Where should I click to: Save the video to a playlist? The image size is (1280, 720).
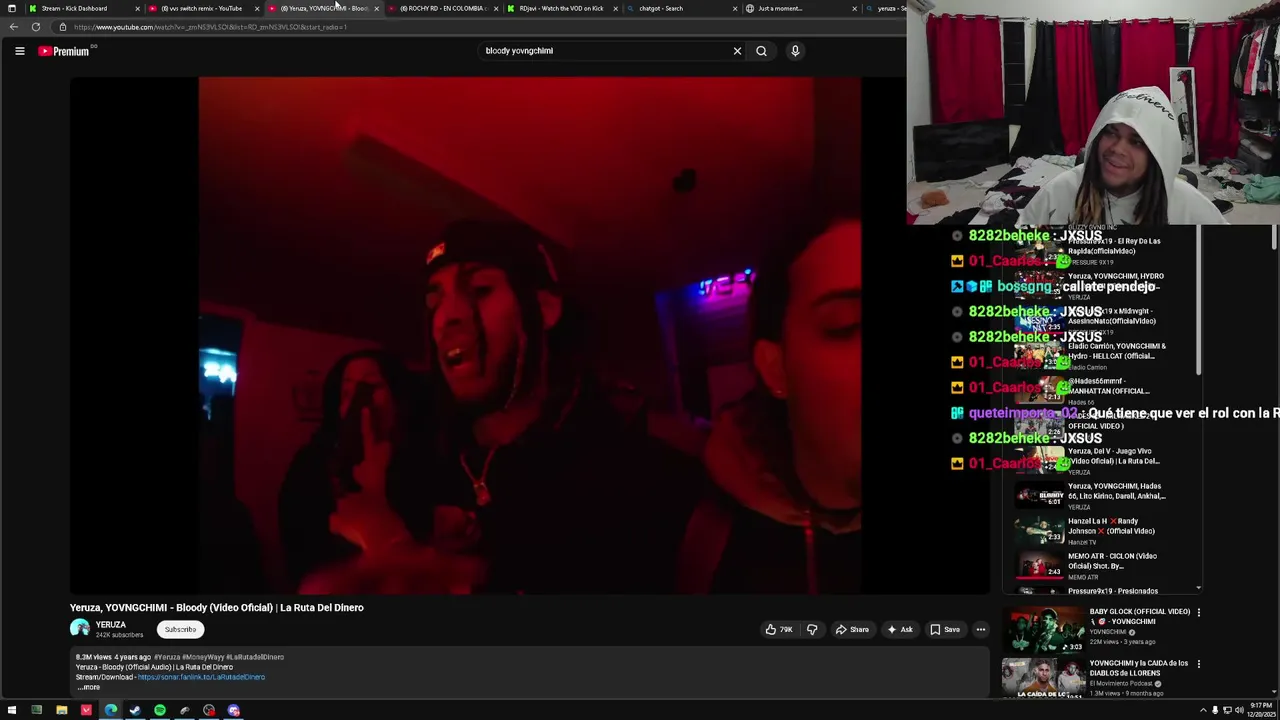click(945, 629)
